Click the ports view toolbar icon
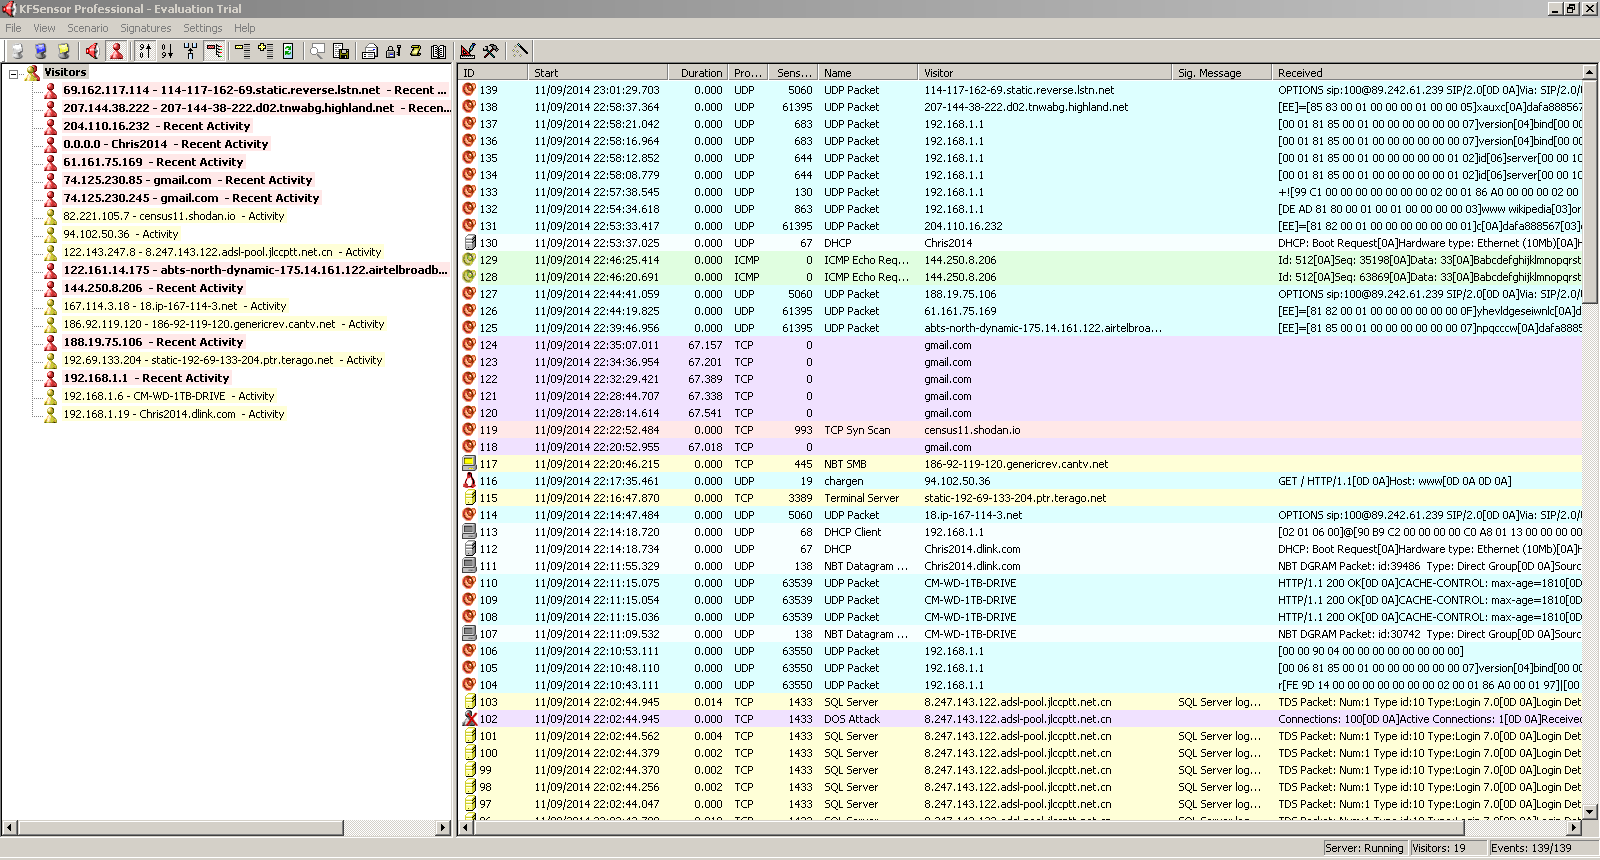The height and width of the screenshot is (860, 1600). [190, 50]
